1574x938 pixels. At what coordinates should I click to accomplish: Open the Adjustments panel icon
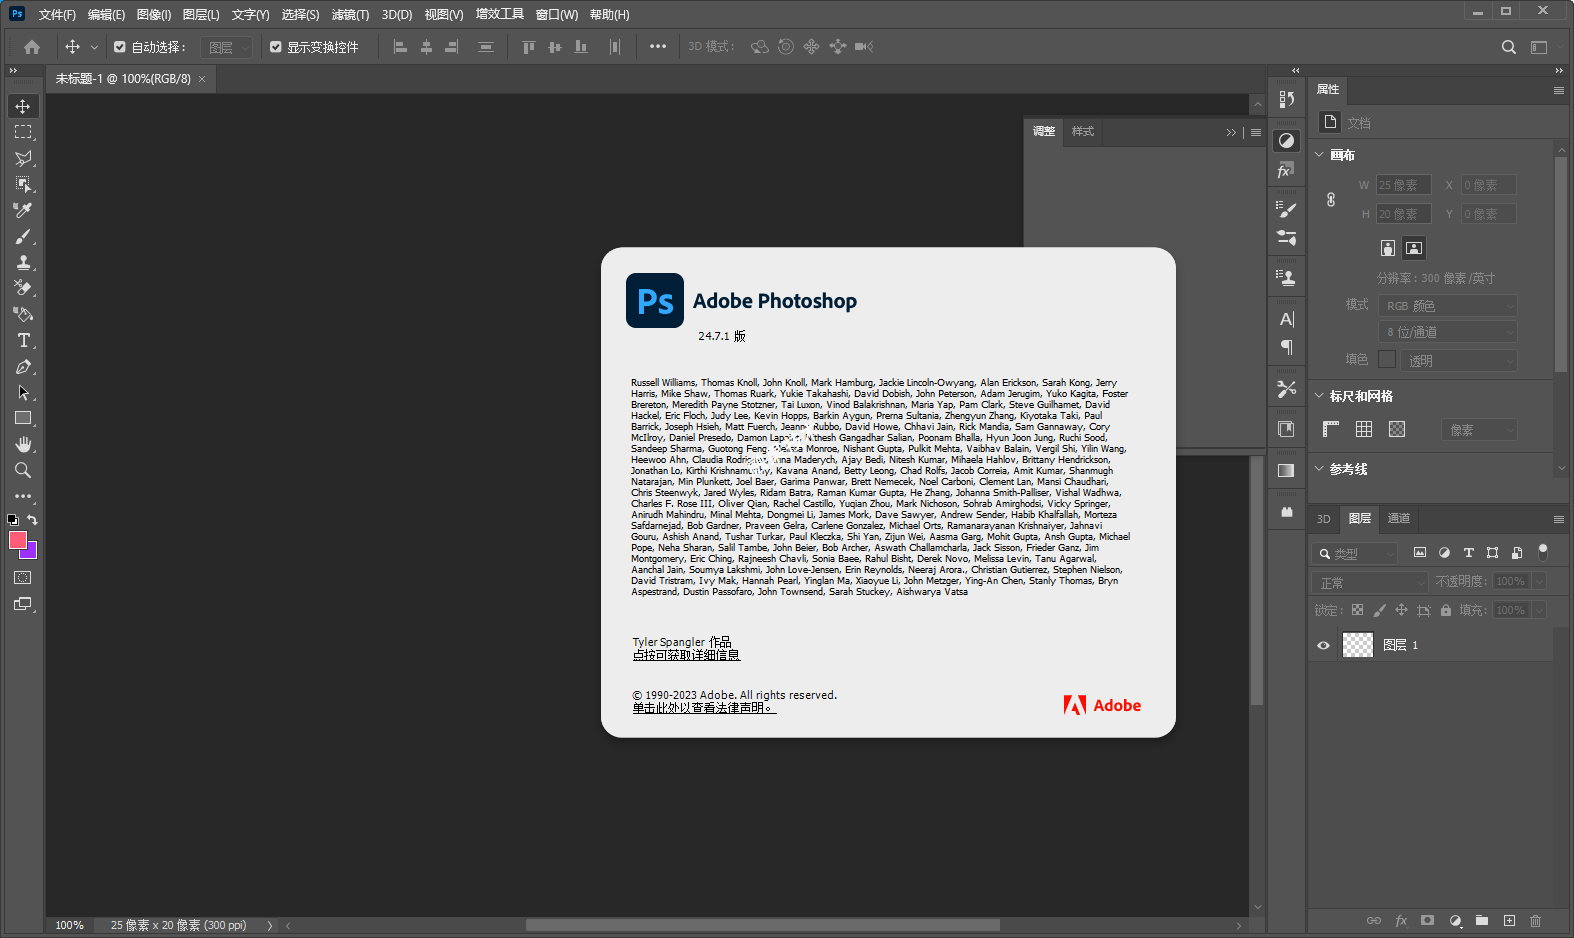pyautogui.click(x=1287, y=141)
